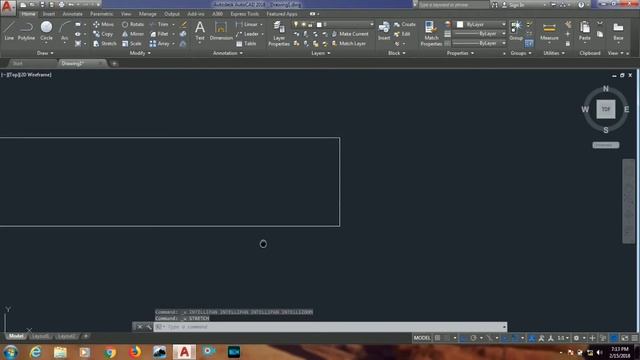The image size is (640, 360).
Task: Open the ByLayer linetype dropdown
Action: 480,43
